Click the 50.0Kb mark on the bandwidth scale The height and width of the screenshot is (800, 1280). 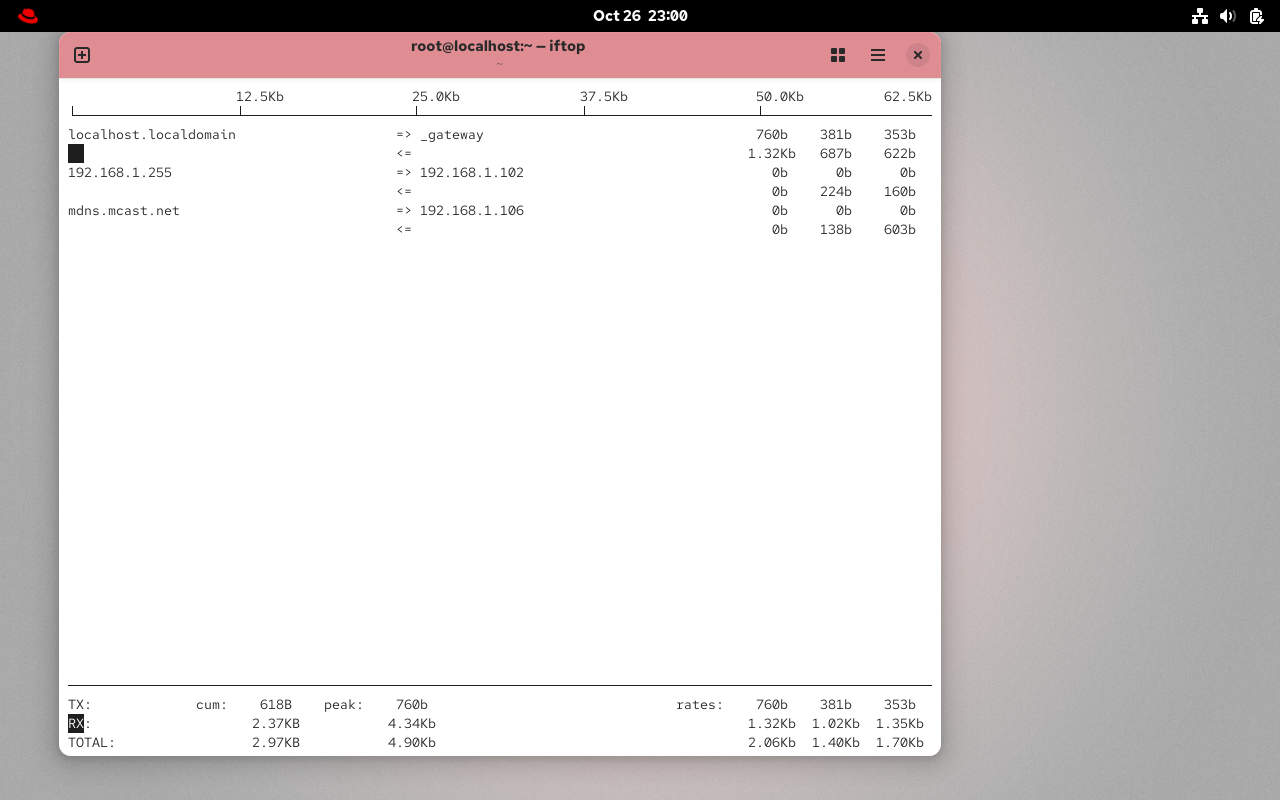tap(780, 96)
